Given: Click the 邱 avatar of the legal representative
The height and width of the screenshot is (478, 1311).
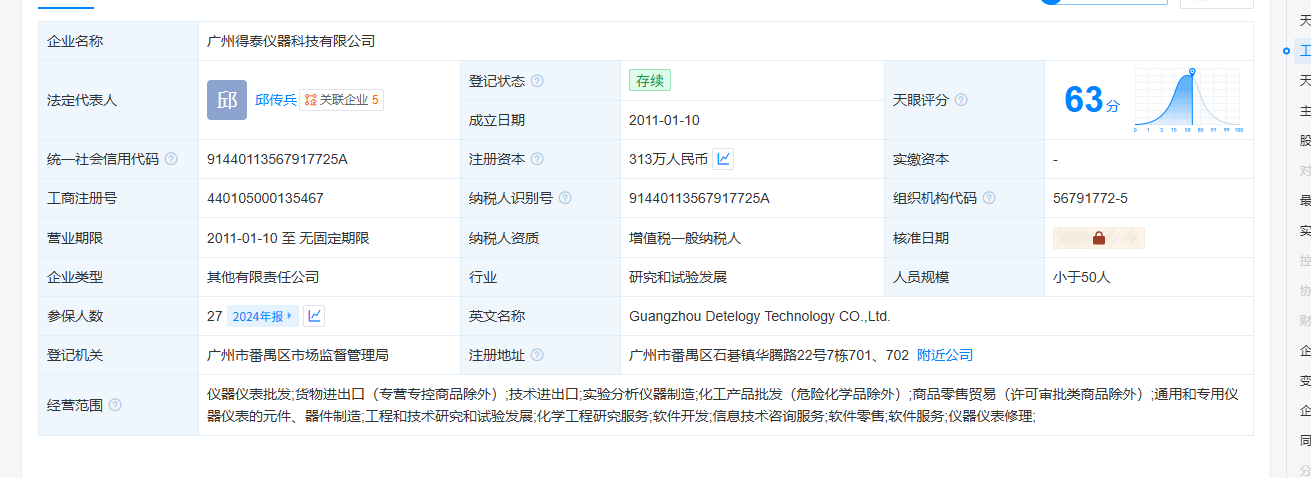Looking at the screenshot, I should pyautogui.click(x=227, y=100).
